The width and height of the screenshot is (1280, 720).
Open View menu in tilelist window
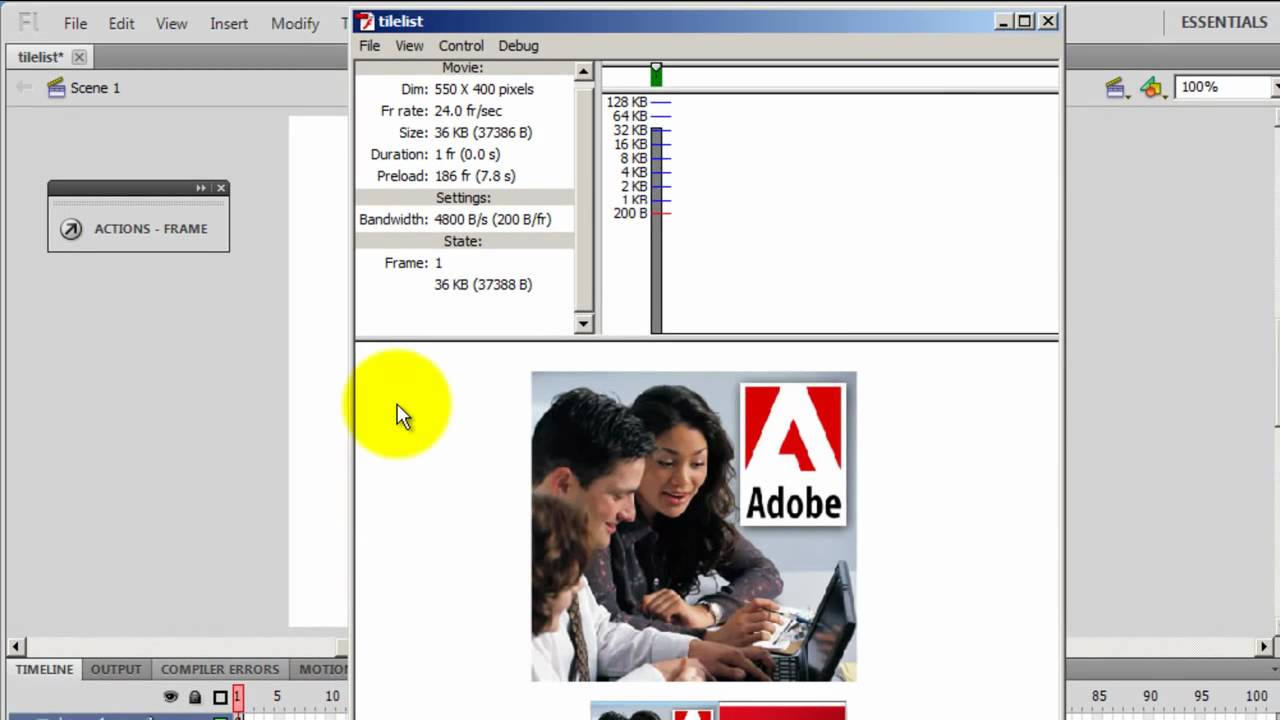click(x=409, y=45)
